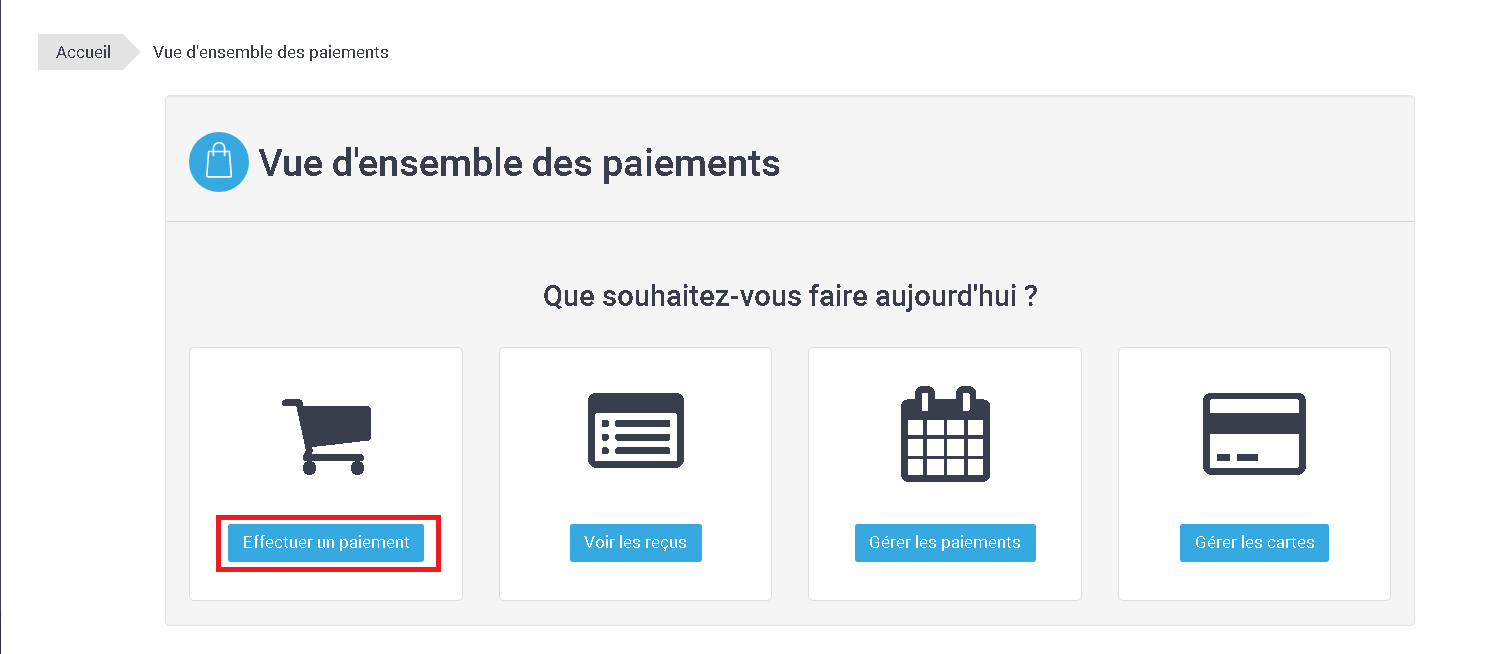Image resolution: width=1507 pixels, height=654 pixels.
Task: Click the receipts list icon
Action: [x=636, y=430]
